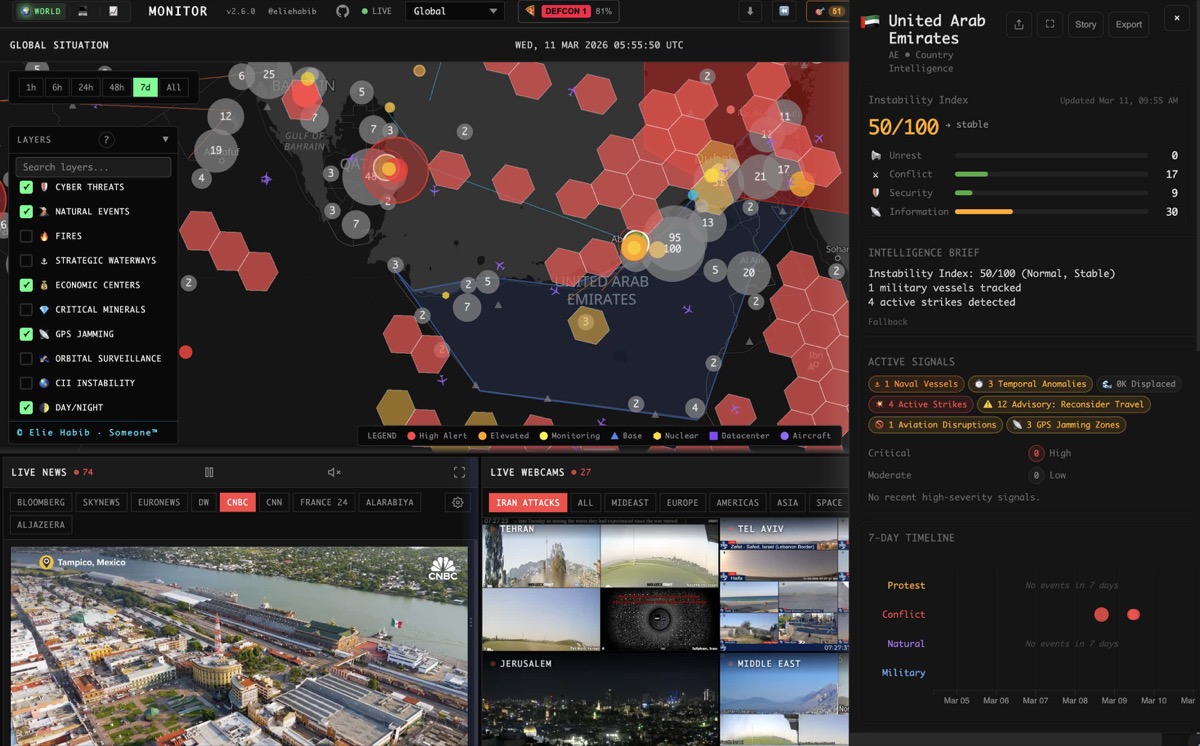
Task: Click the fullscreen icon in the UAE panel header
Action: pos(1050,24)
